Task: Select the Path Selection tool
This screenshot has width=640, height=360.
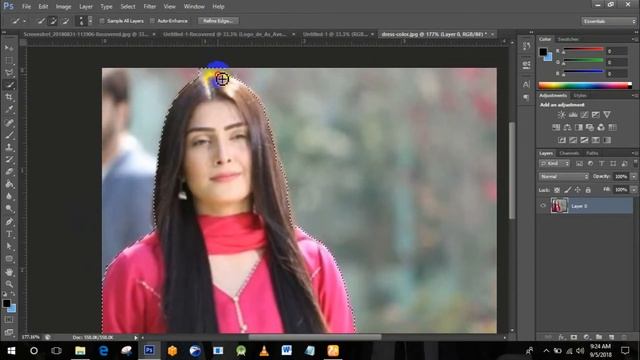Action: 9,246
